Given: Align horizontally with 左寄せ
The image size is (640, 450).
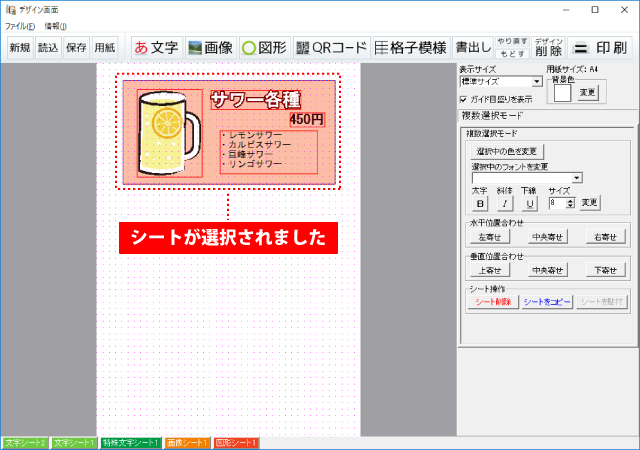Looking at the screenshot, I should click(490, 237).
